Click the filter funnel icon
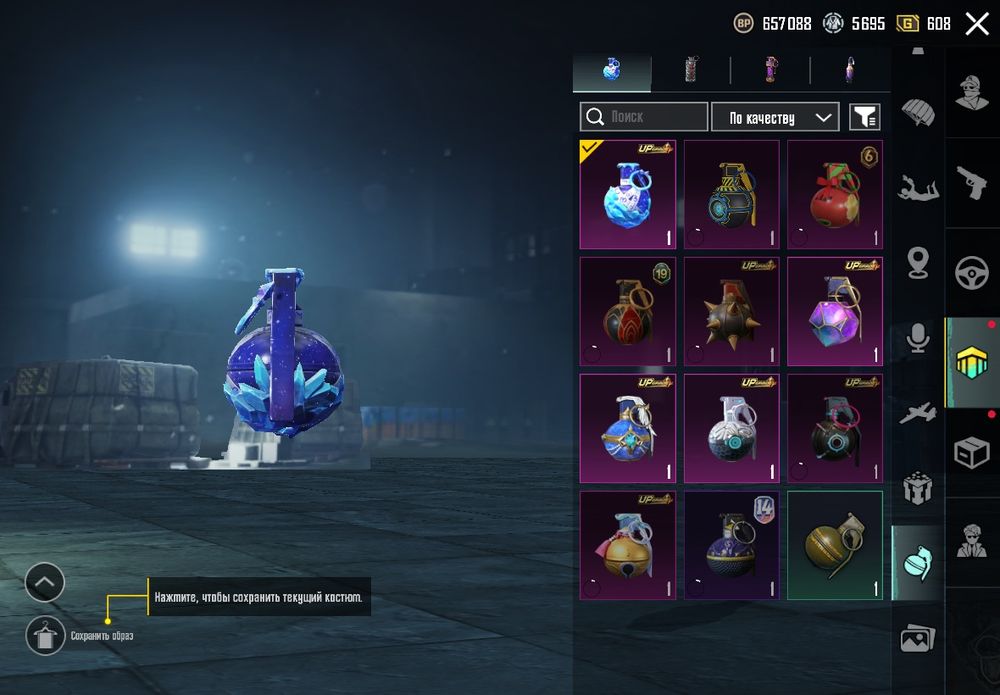The height and width of the screenshot is (695, 1000). [865, 117]
